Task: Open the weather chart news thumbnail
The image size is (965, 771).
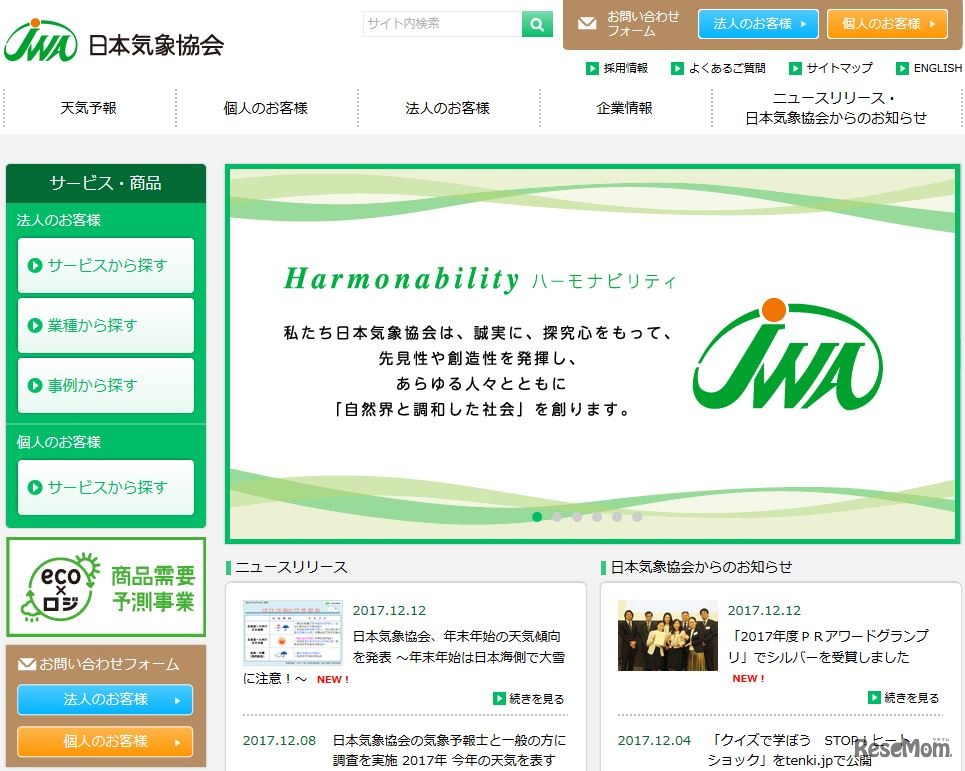Action: tap(293, 633)
